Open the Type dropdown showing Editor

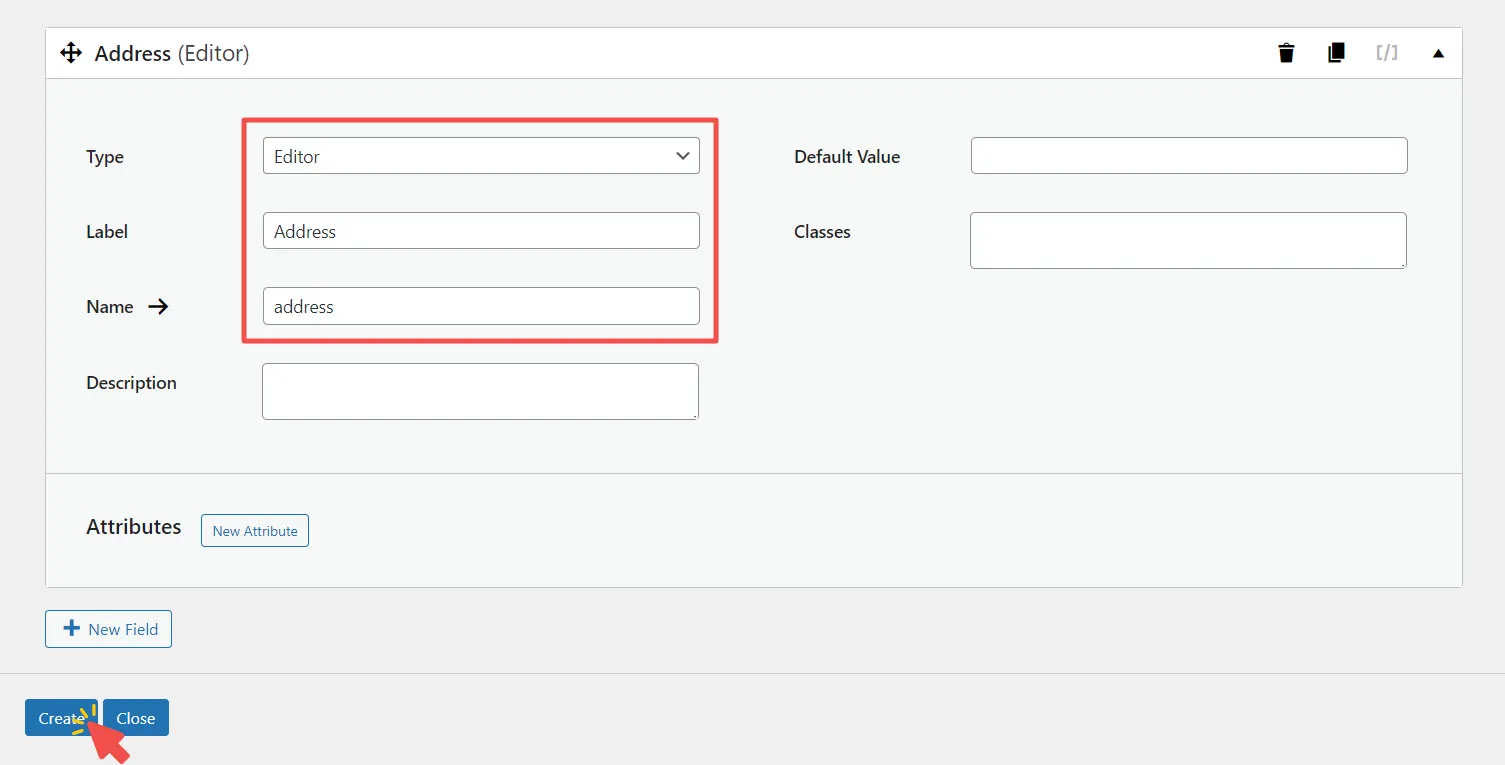[480, 156]
